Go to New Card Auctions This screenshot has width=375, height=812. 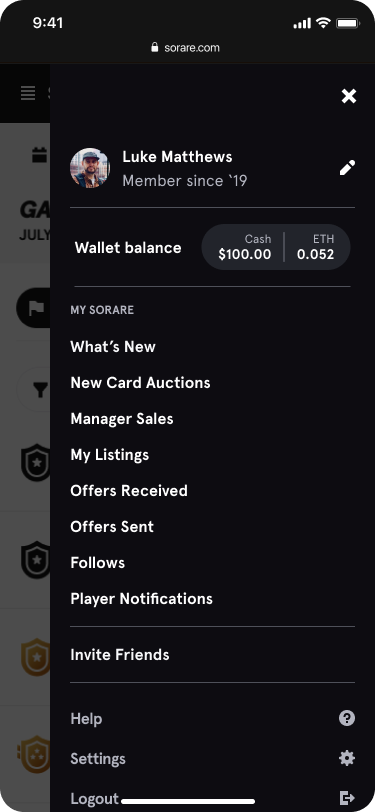[140, 383]
